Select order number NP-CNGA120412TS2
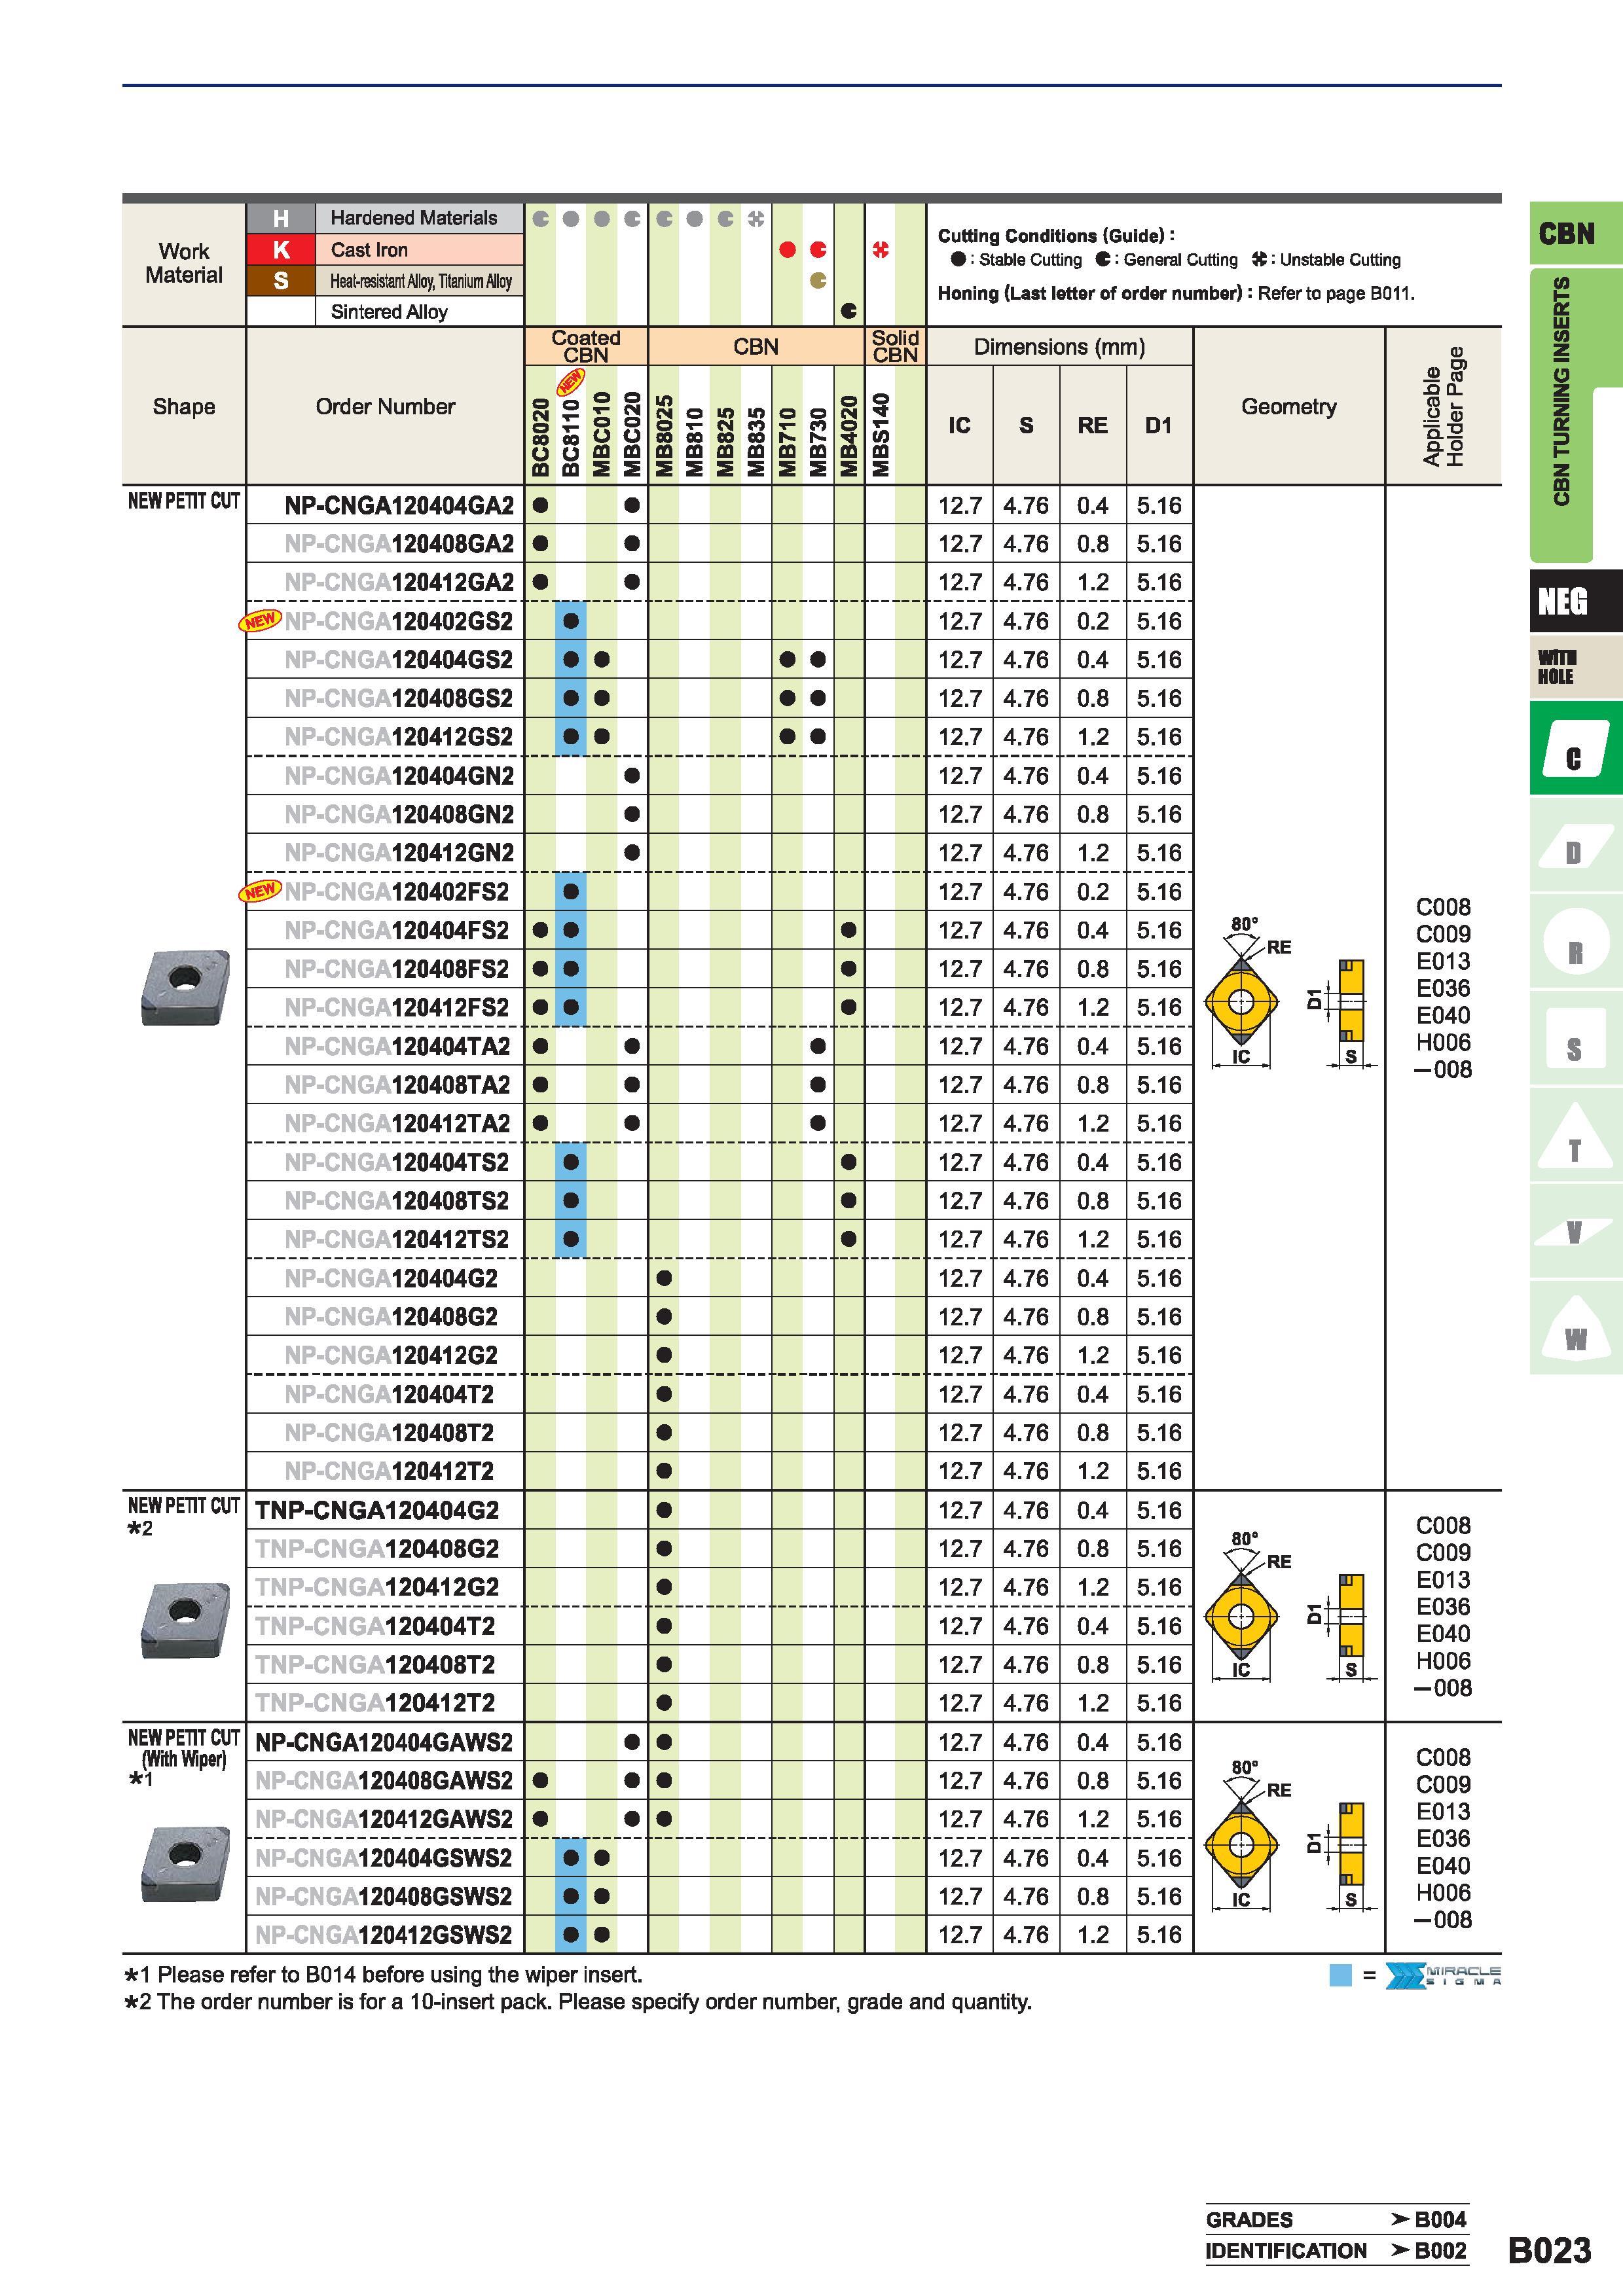1623x2296 pixels. coord(397,1239)
